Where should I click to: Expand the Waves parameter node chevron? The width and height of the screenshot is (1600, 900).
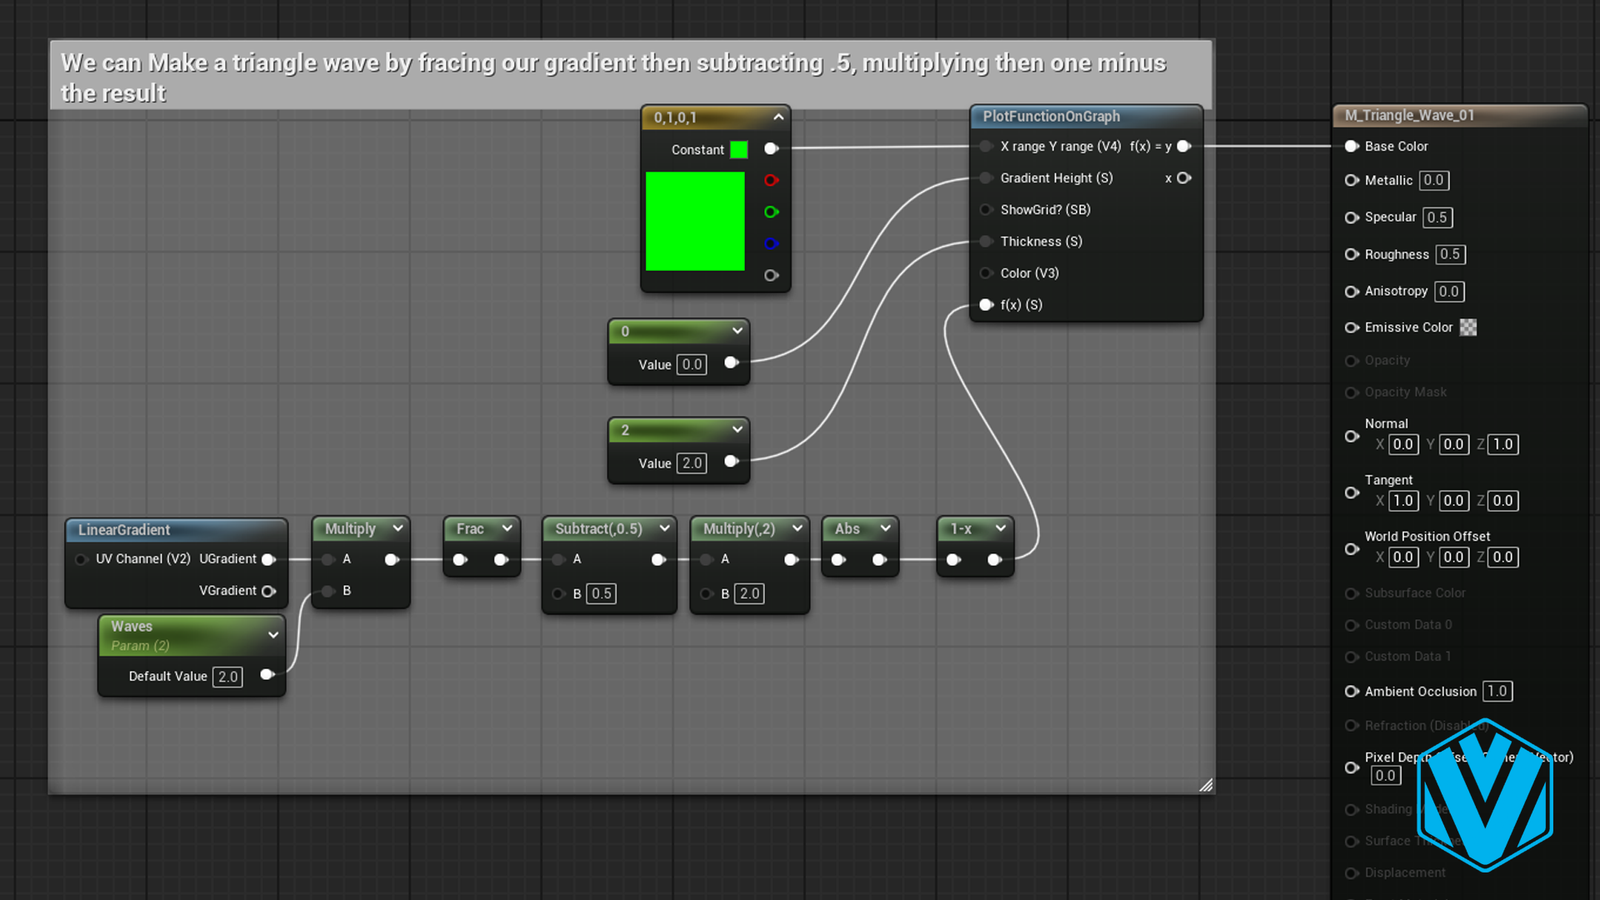click(x=273, y=635)
